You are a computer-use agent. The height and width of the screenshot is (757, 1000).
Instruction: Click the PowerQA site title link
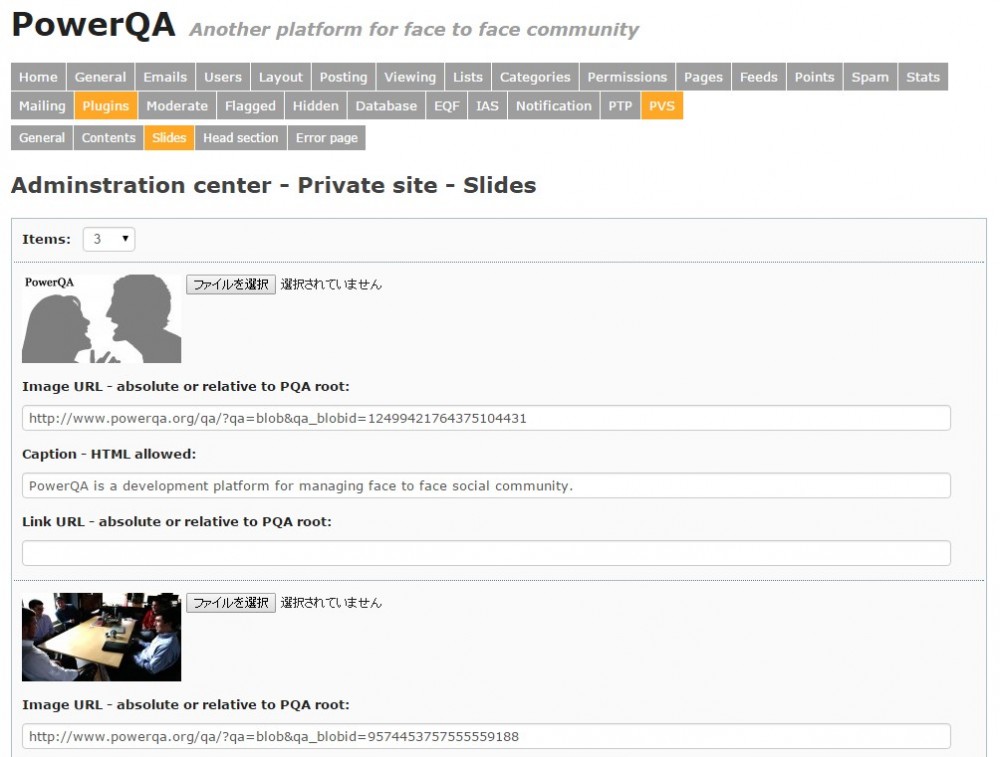coord(93,26)
